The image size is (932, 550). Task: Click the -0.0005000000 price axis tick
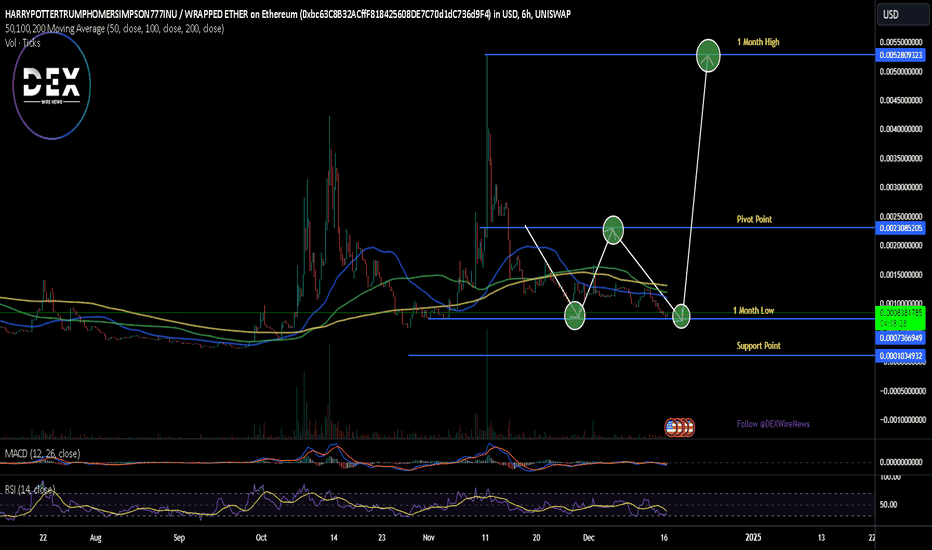(x=901, y=391)
